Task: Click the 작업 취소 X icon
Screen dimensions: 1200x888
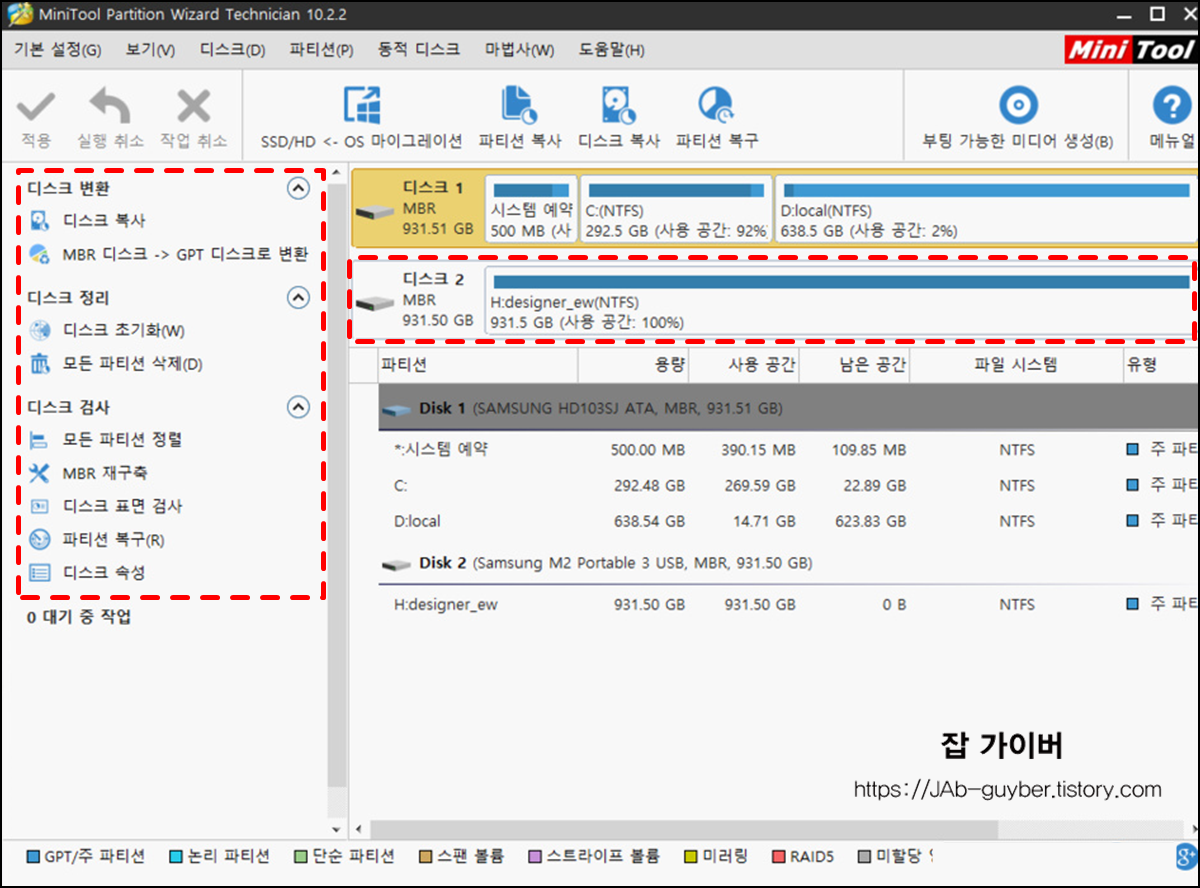Action: pyautogui.click(x=193, y=106)
